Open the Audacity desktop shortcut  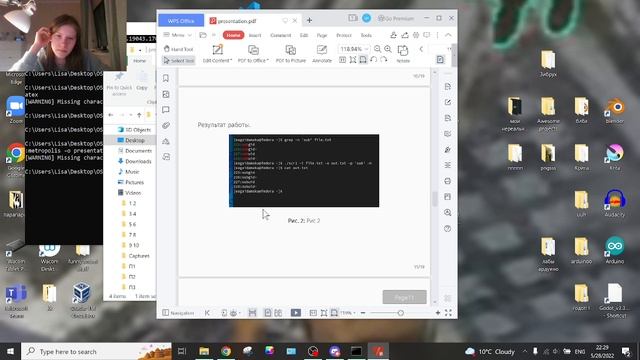pos(615,203)
